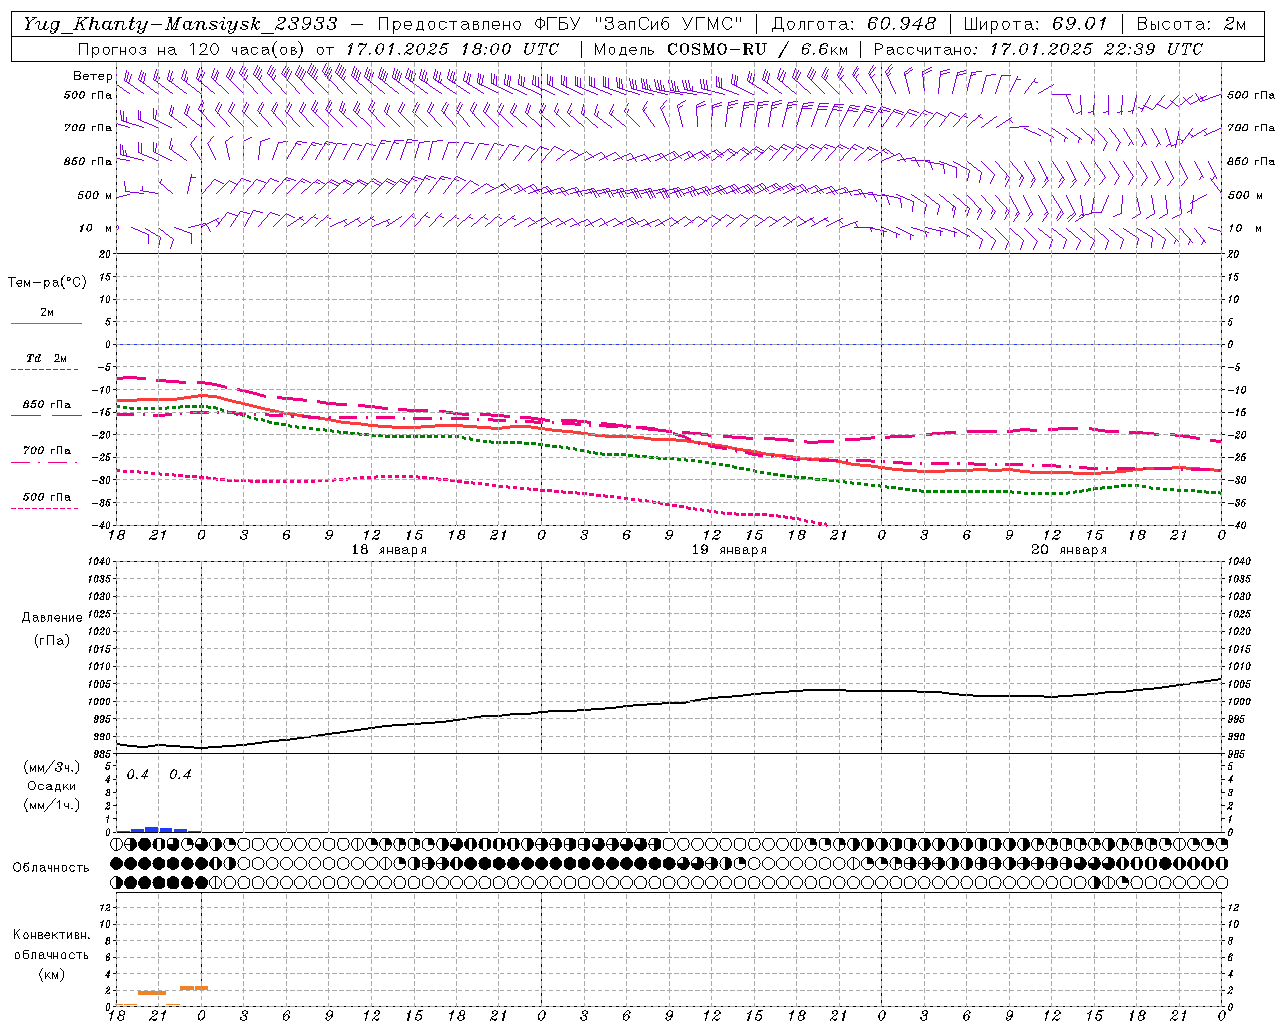Click the blue precipitation bars near hour 21

point(158,829)
